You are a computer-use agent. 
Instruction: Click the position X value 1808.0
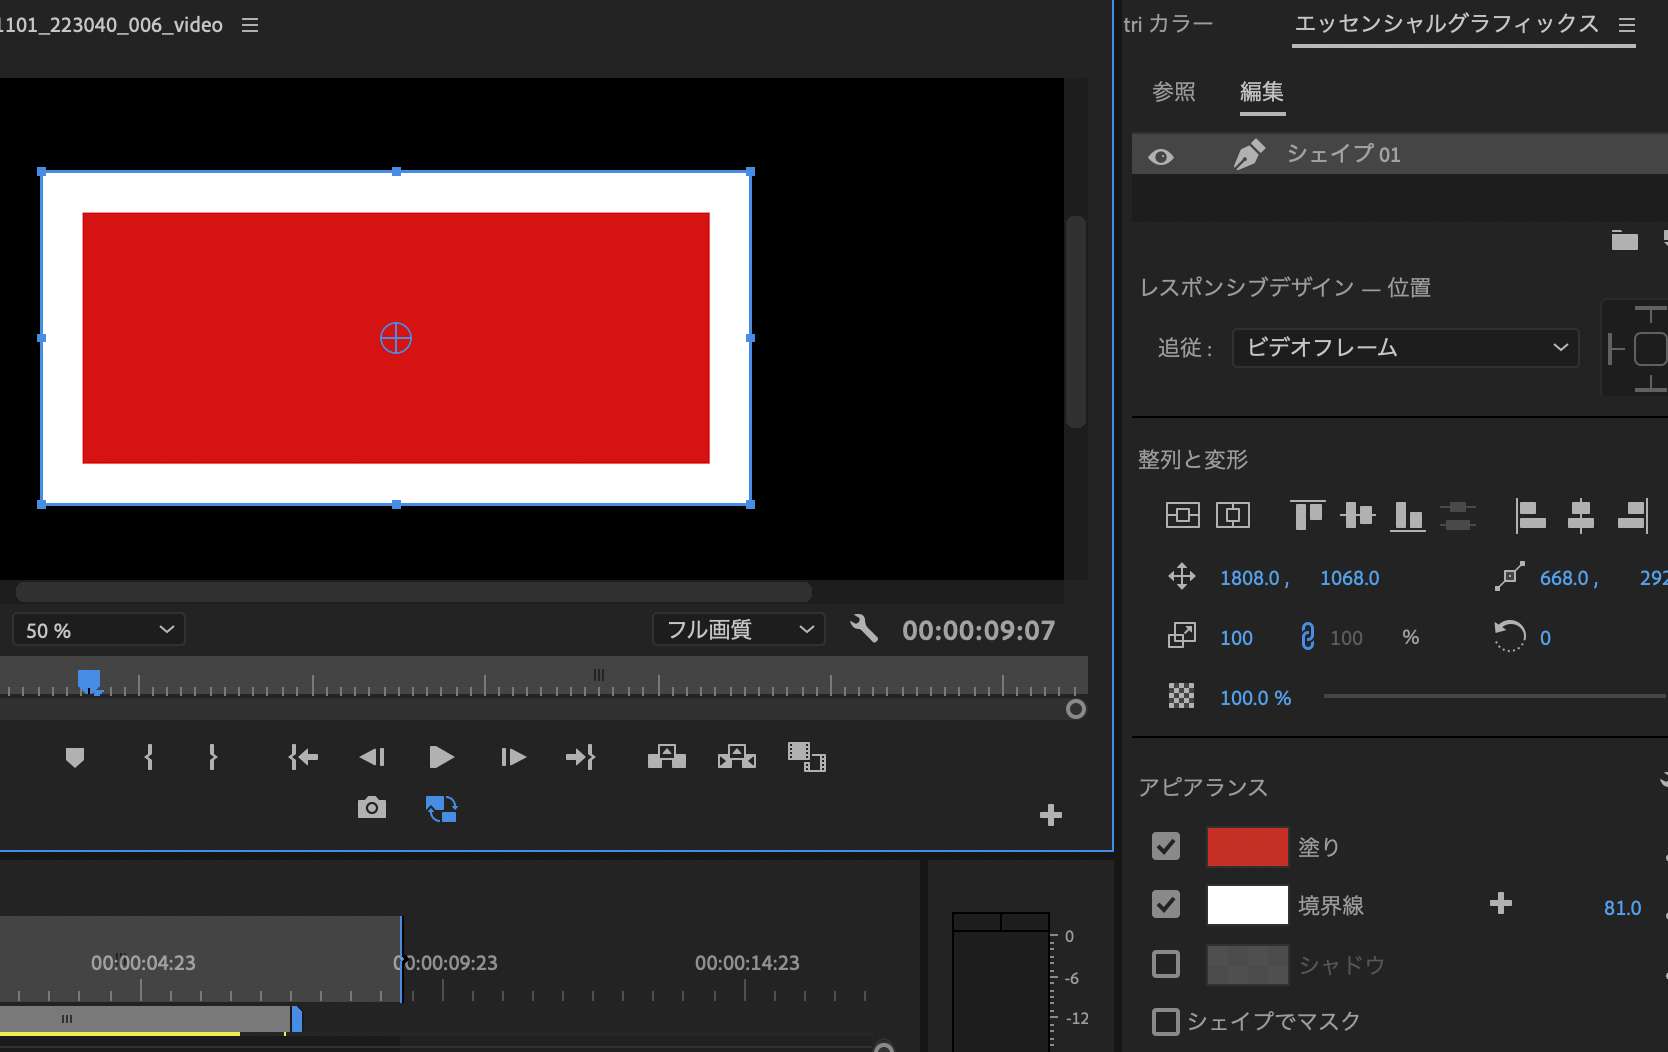pyautogui.click(x=1250, y=578)
